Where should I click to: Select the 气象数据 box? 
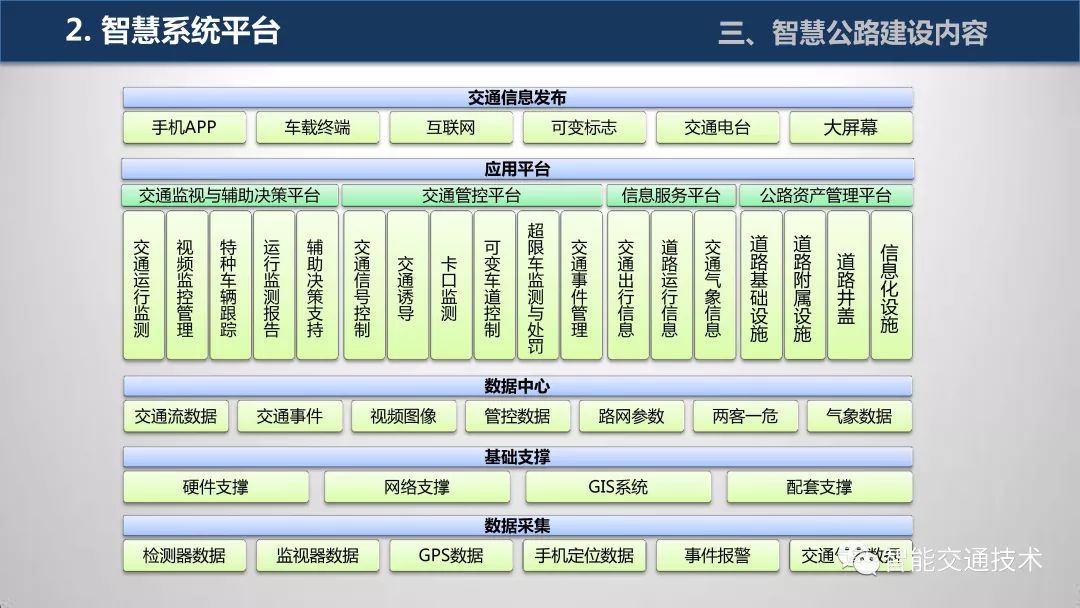(860, 416)
